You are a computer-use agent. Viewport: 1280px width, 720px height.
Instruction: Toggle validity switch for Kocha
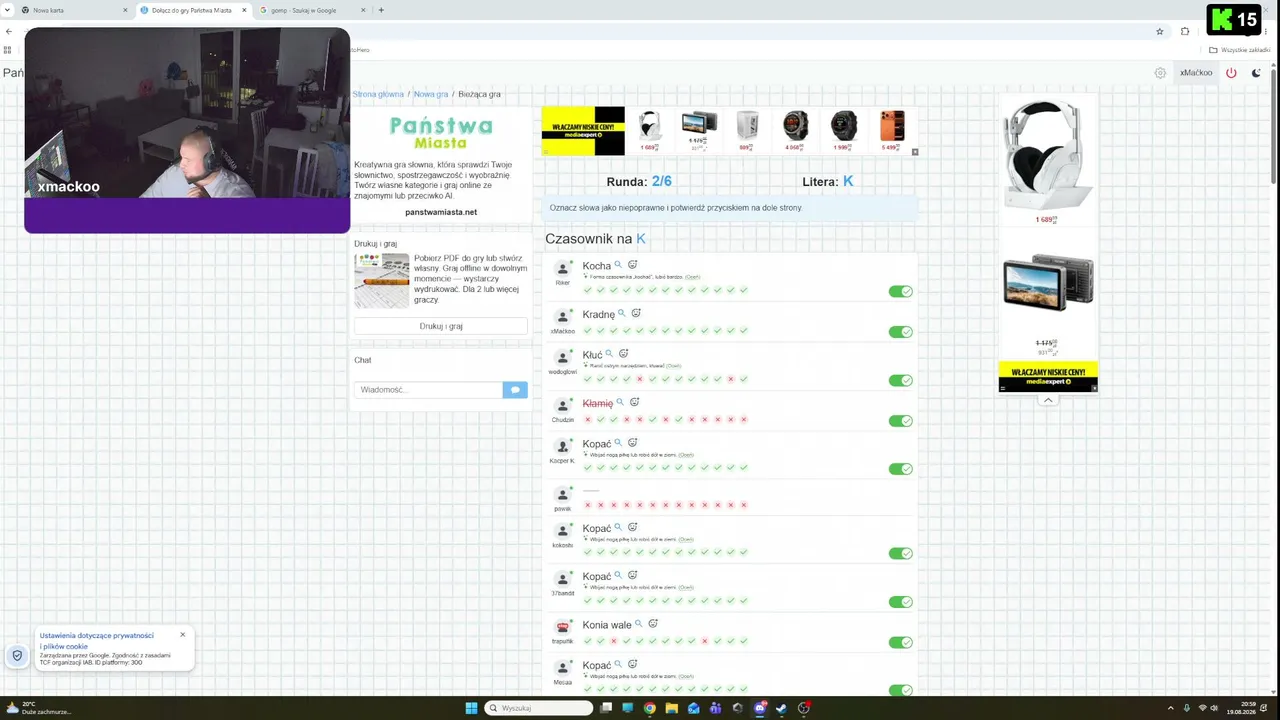tap(901, 292)
